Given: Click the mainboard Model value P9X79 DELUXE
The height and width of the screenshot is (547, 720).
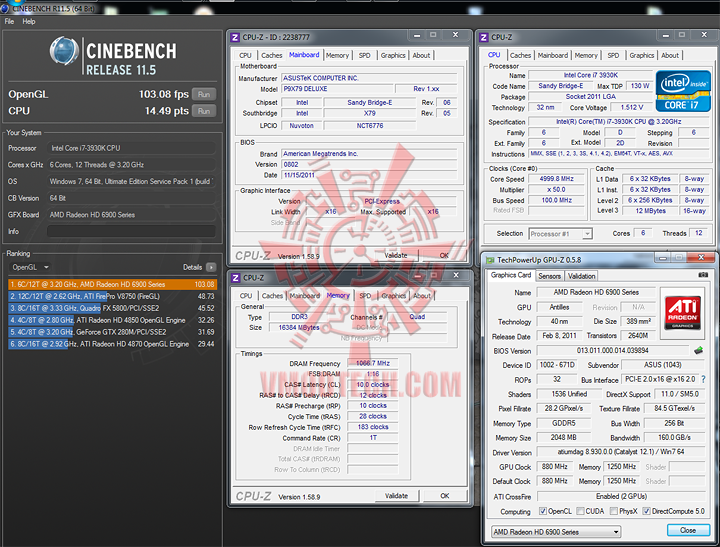Looking at the screenshot, I should [338, 89].
